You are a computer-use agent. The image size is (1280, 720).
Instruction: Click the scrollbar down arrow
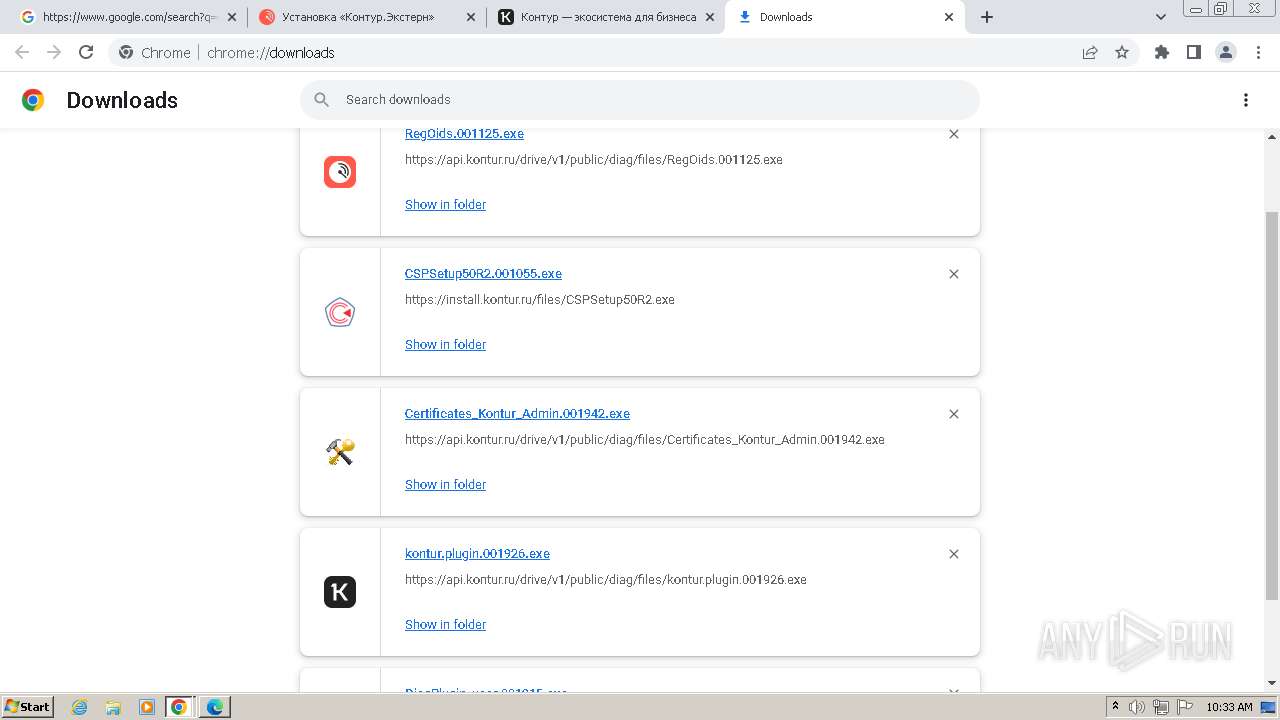click(x=1272, y=683)
